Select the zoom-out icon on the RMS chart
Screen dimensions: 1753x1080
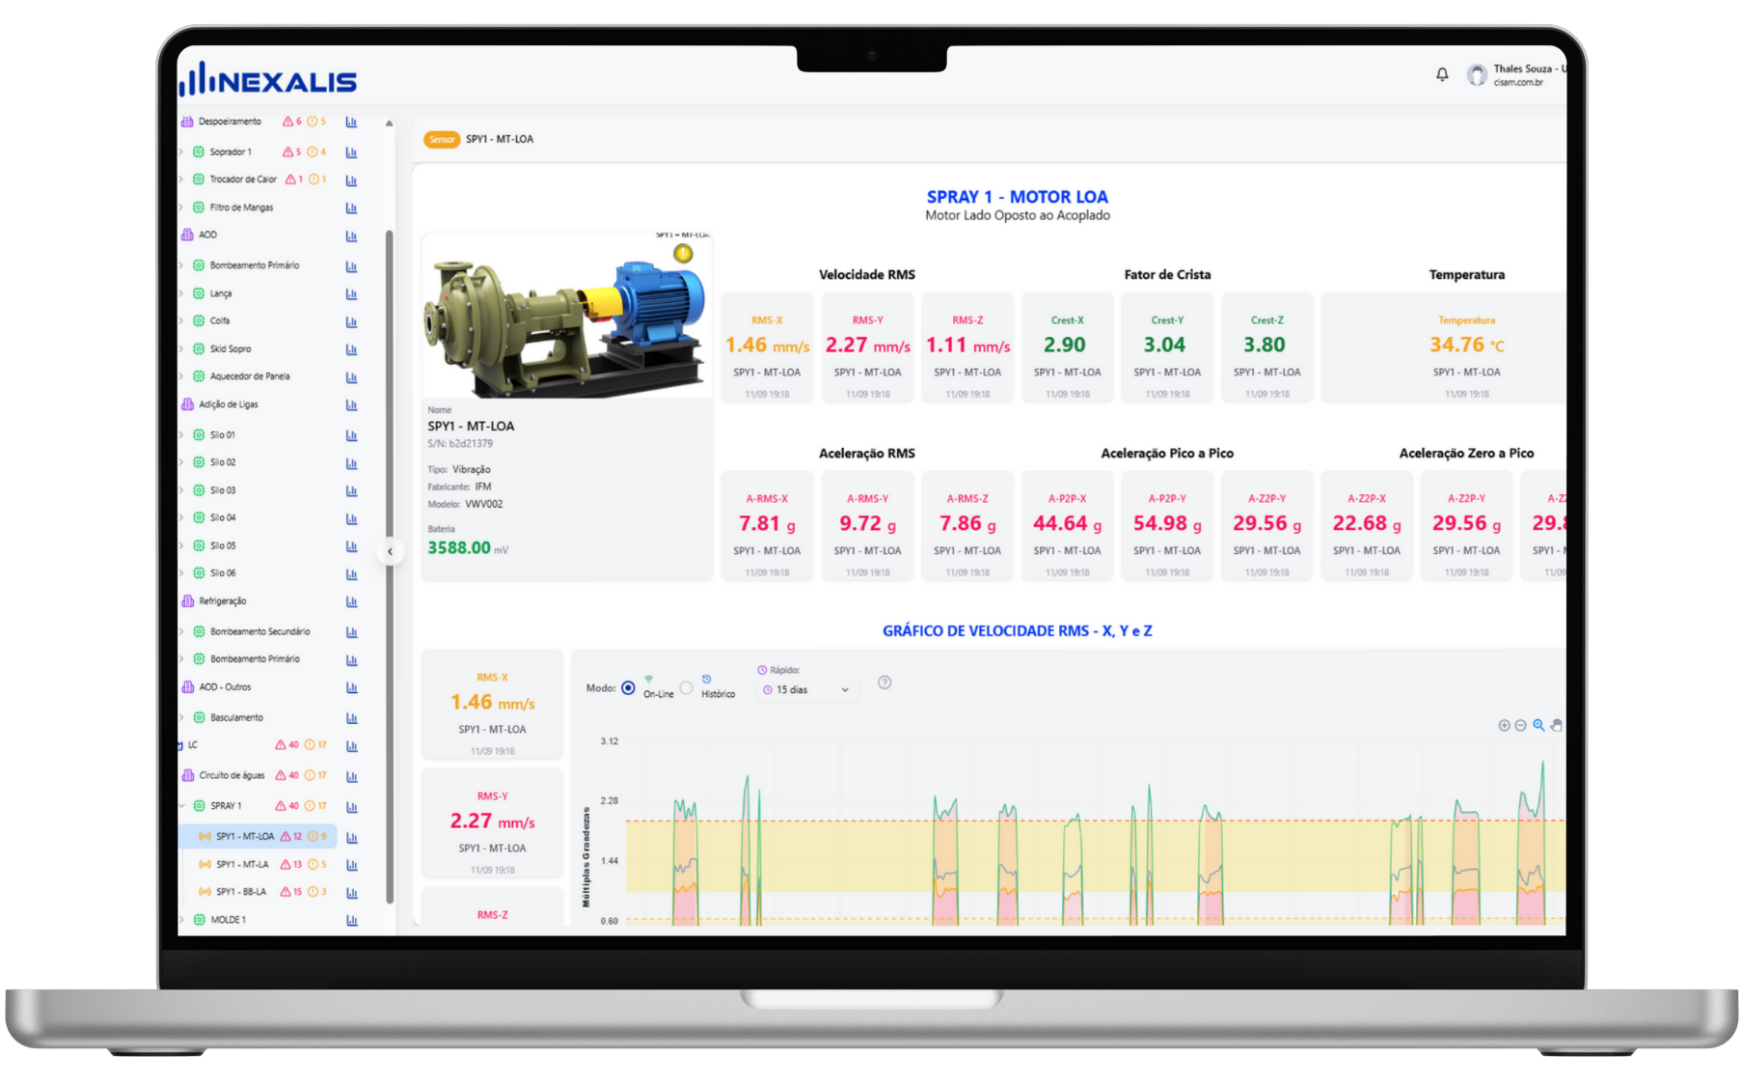click(1521, 725)
